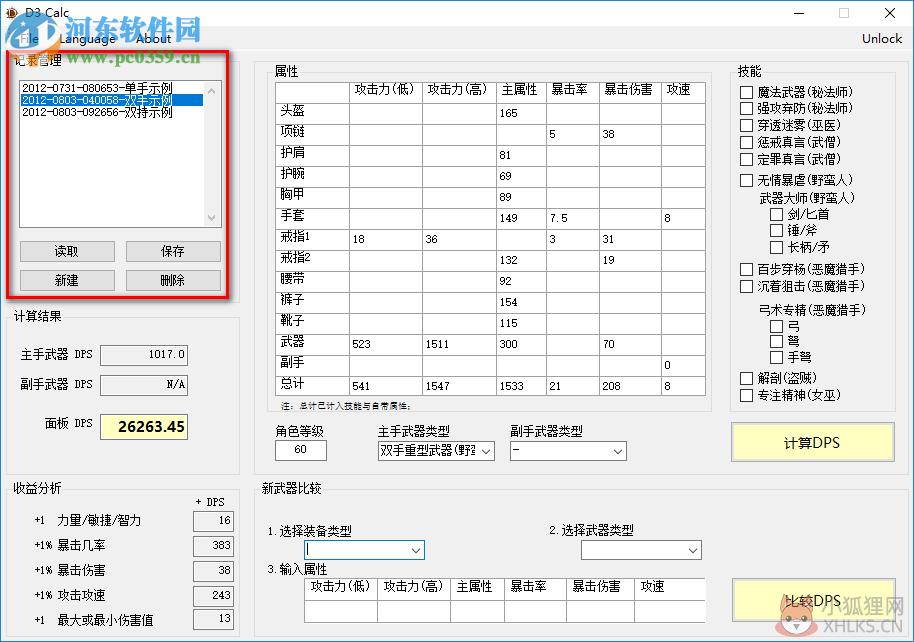Enable 解剖(盗贼) checkbox

coord(746,378)
